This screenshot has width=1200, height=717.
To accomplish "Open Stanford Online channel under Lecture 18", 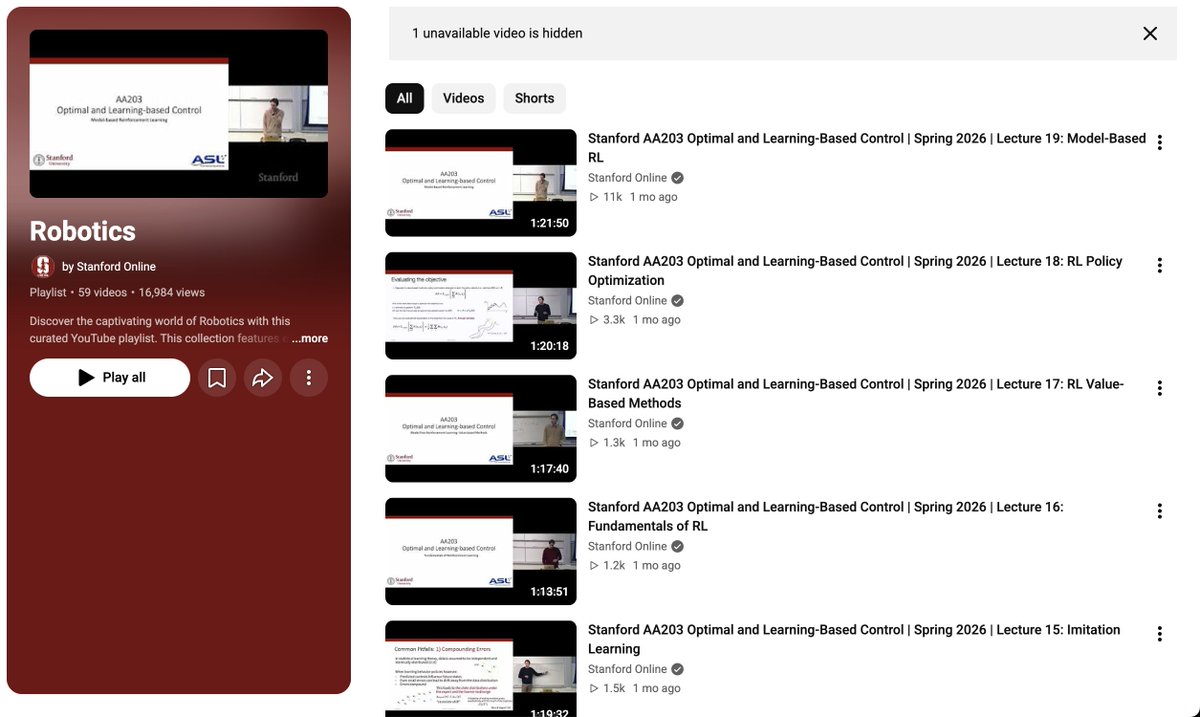I will tap(627, 301).
